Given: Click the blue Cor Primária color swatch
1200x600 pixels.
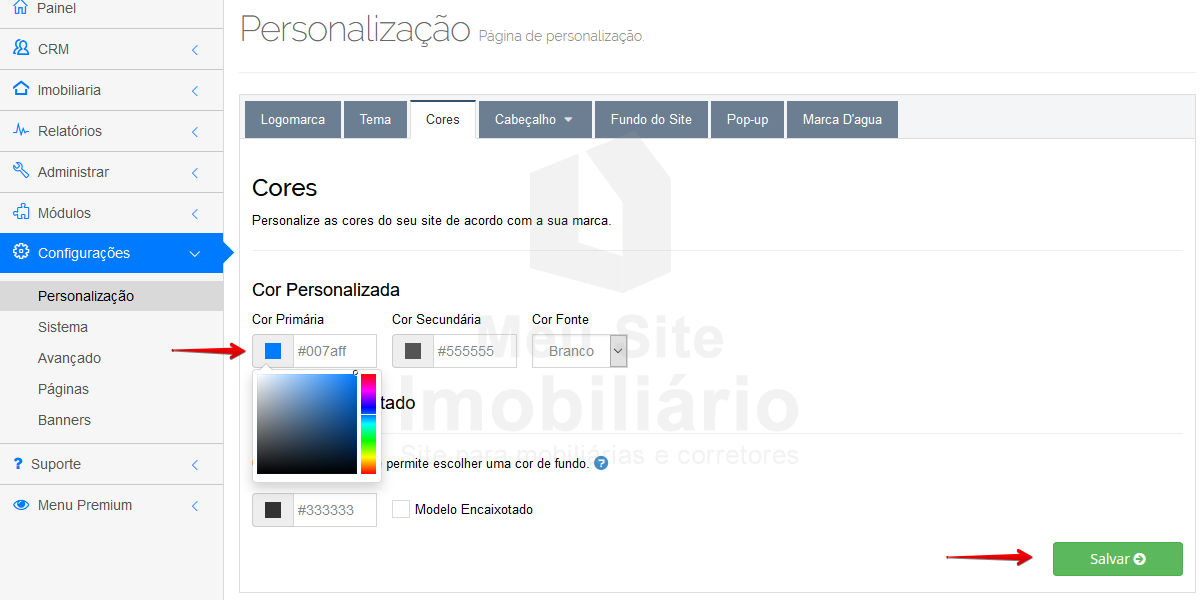Looking at the screenshot, I should click(x=273, y=351).
